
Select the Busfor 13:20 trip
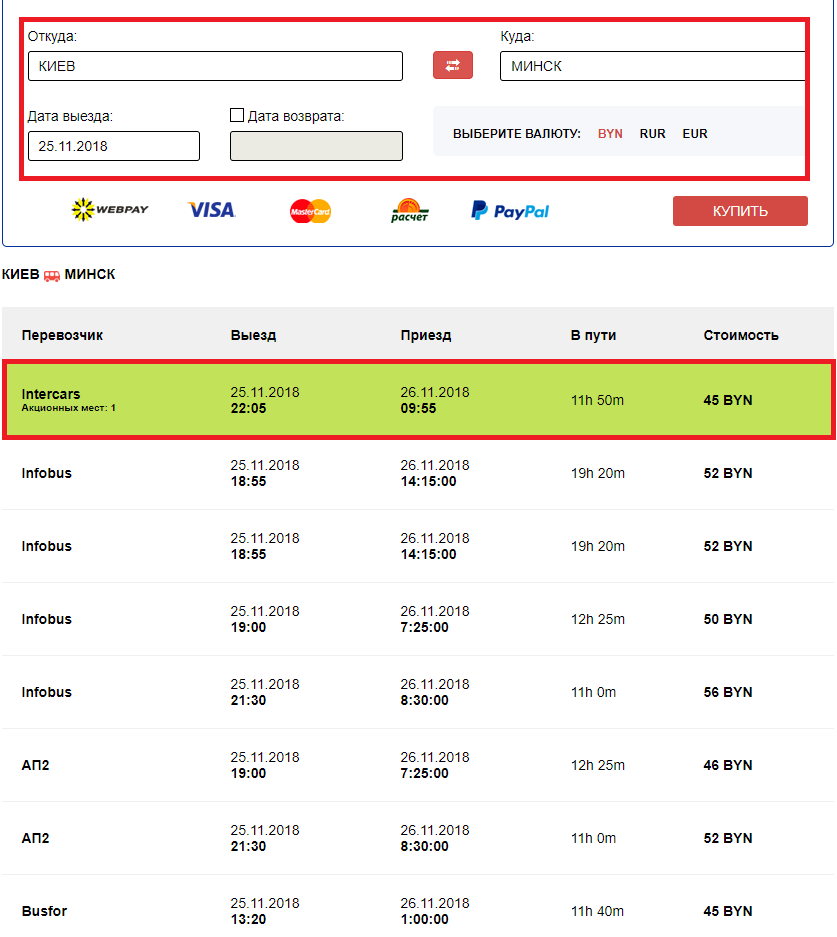(x=418, y=908)
